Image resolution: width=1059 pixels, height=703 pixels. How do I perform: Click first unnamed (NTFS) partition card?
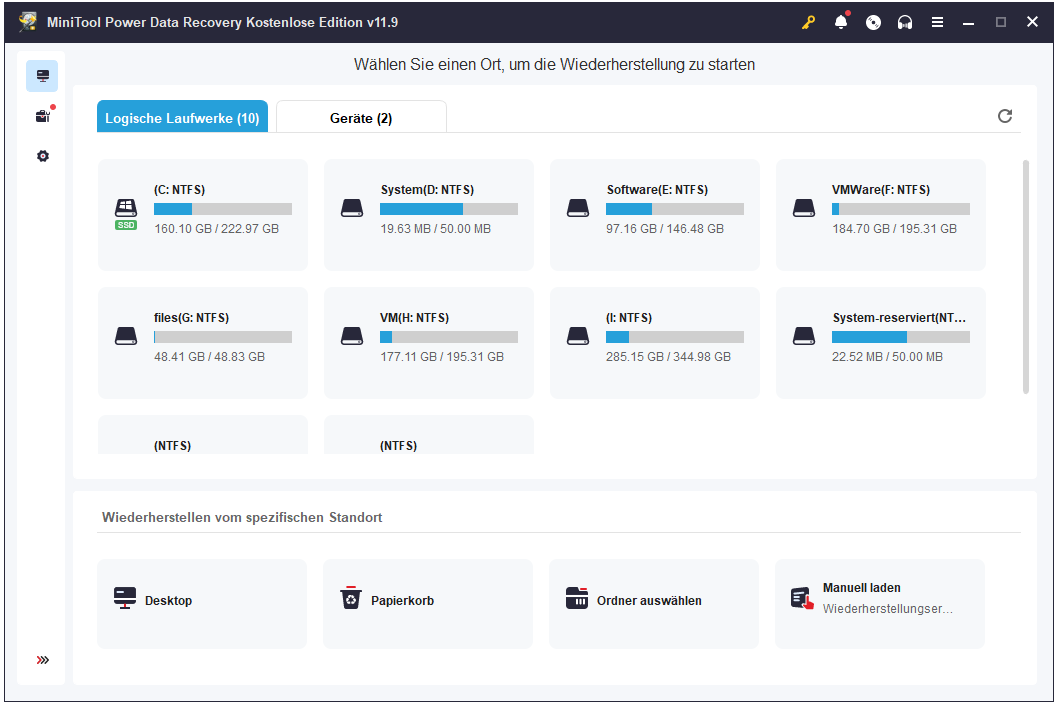pyautogui.click(x=203, y=435)
